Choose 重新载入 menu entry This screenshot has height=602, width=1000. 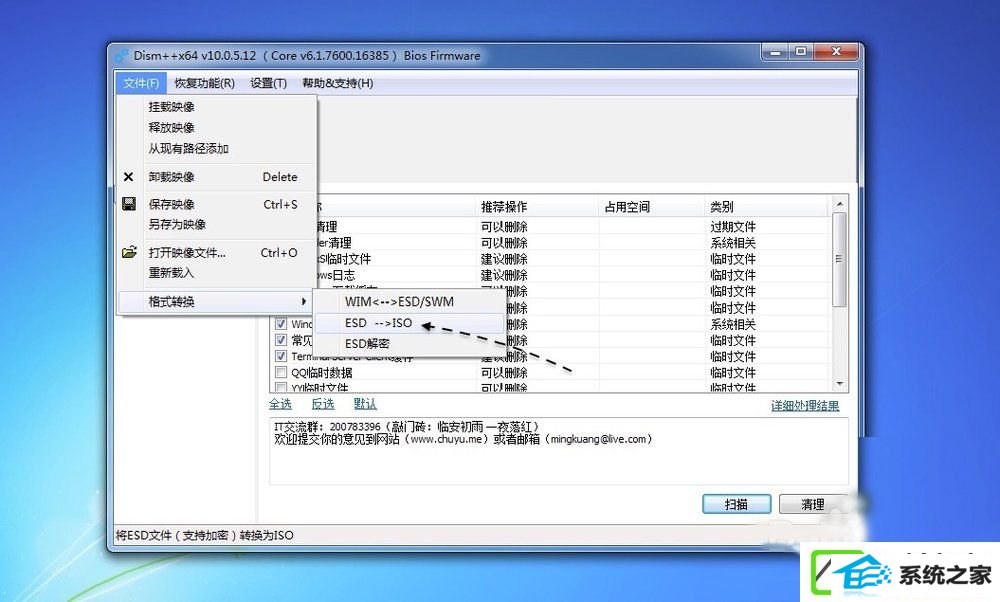[217, 273]
